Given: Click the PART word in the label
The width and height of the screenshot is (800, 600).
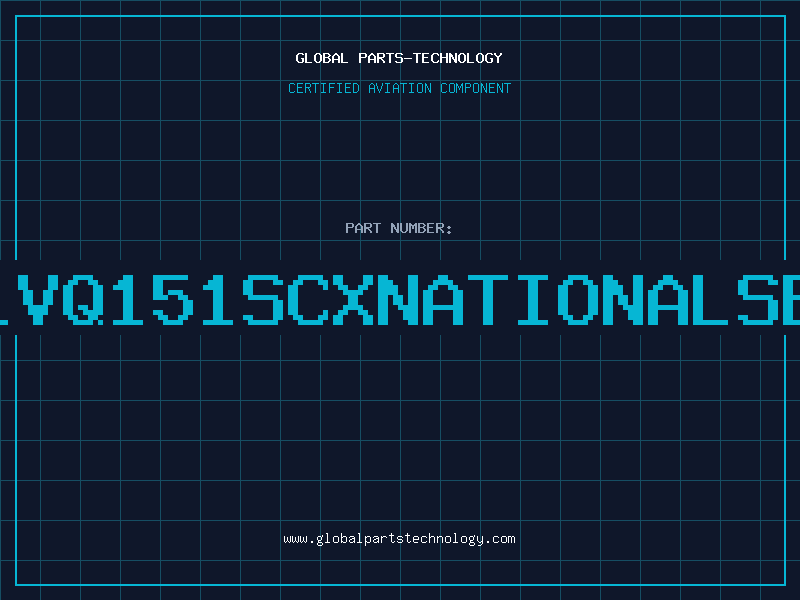Looking at the screenshot, I should click(363, 228).
